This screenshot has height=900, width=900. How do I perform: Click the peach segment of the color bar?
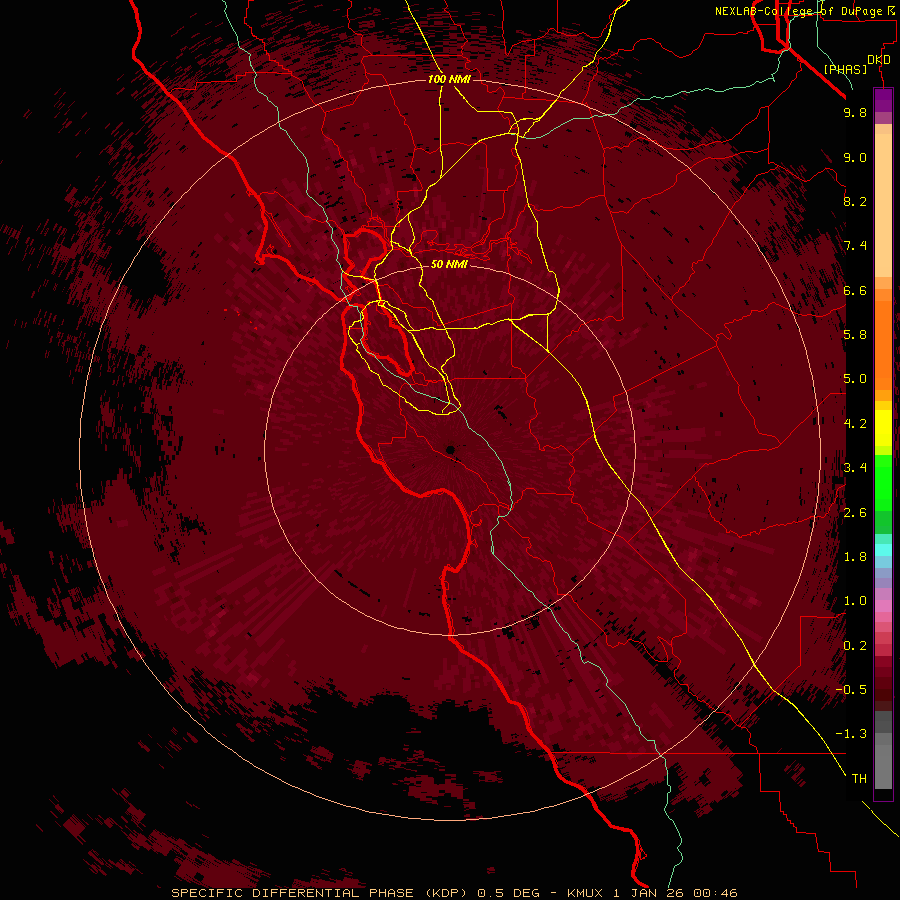click(x=883, y=205)
